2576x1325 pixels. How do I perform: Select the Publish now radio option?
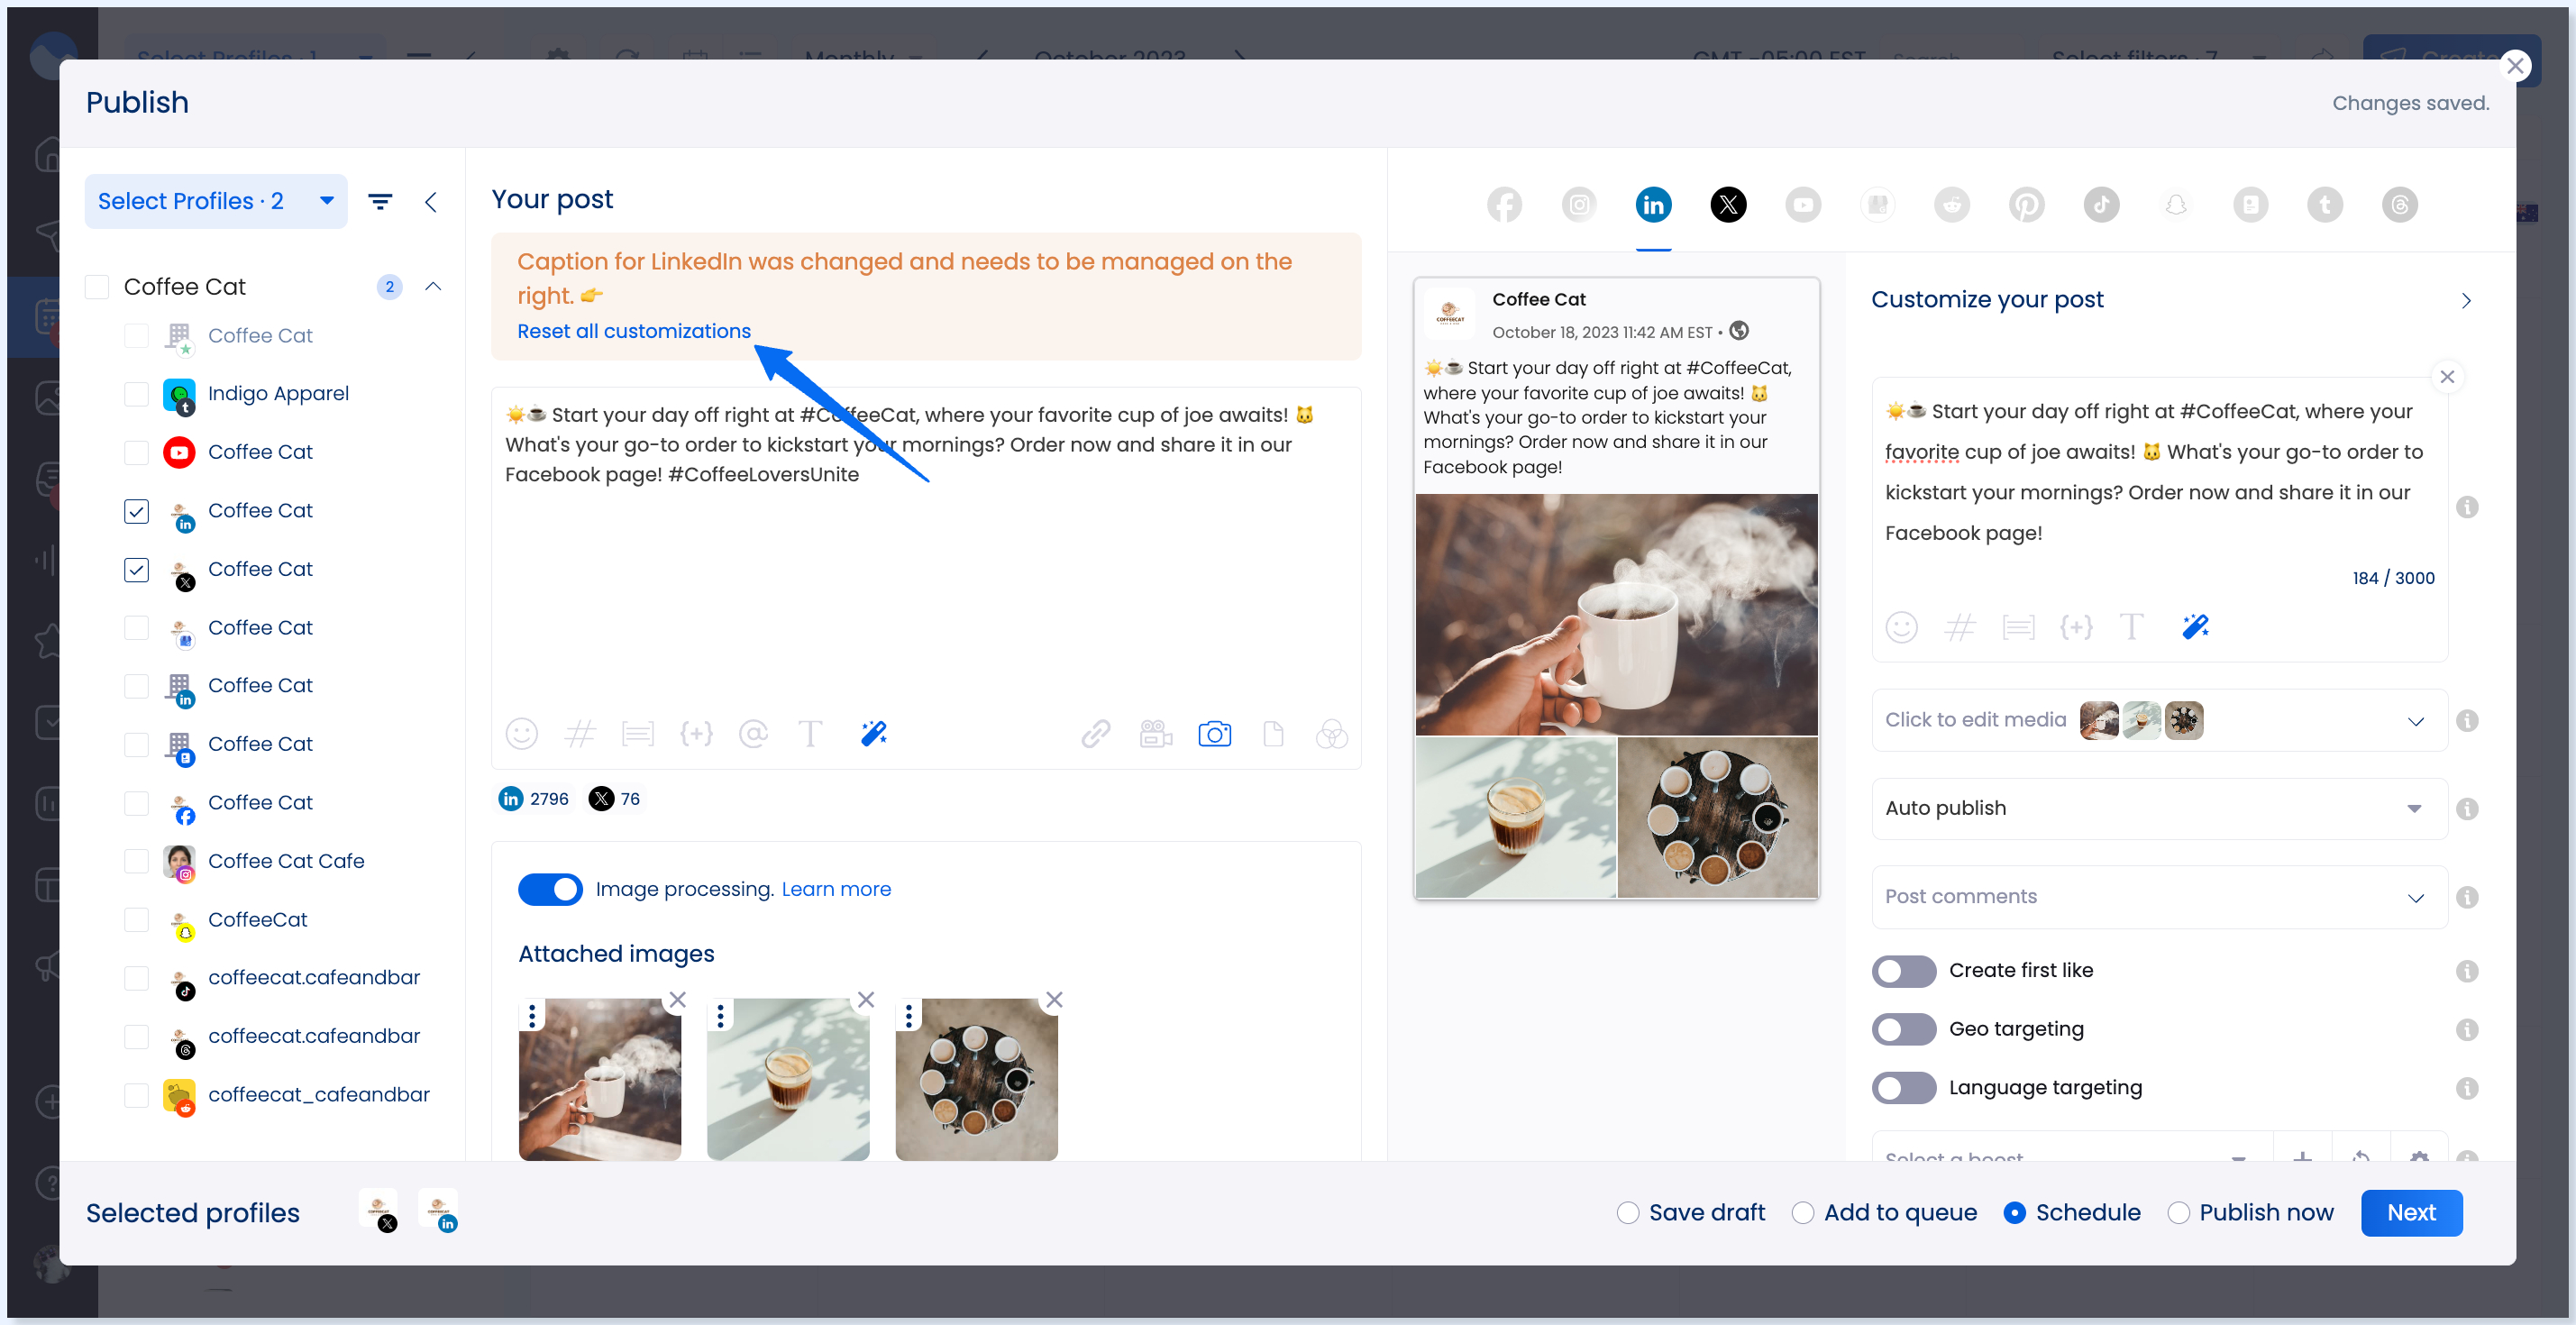point(2178,1213)
